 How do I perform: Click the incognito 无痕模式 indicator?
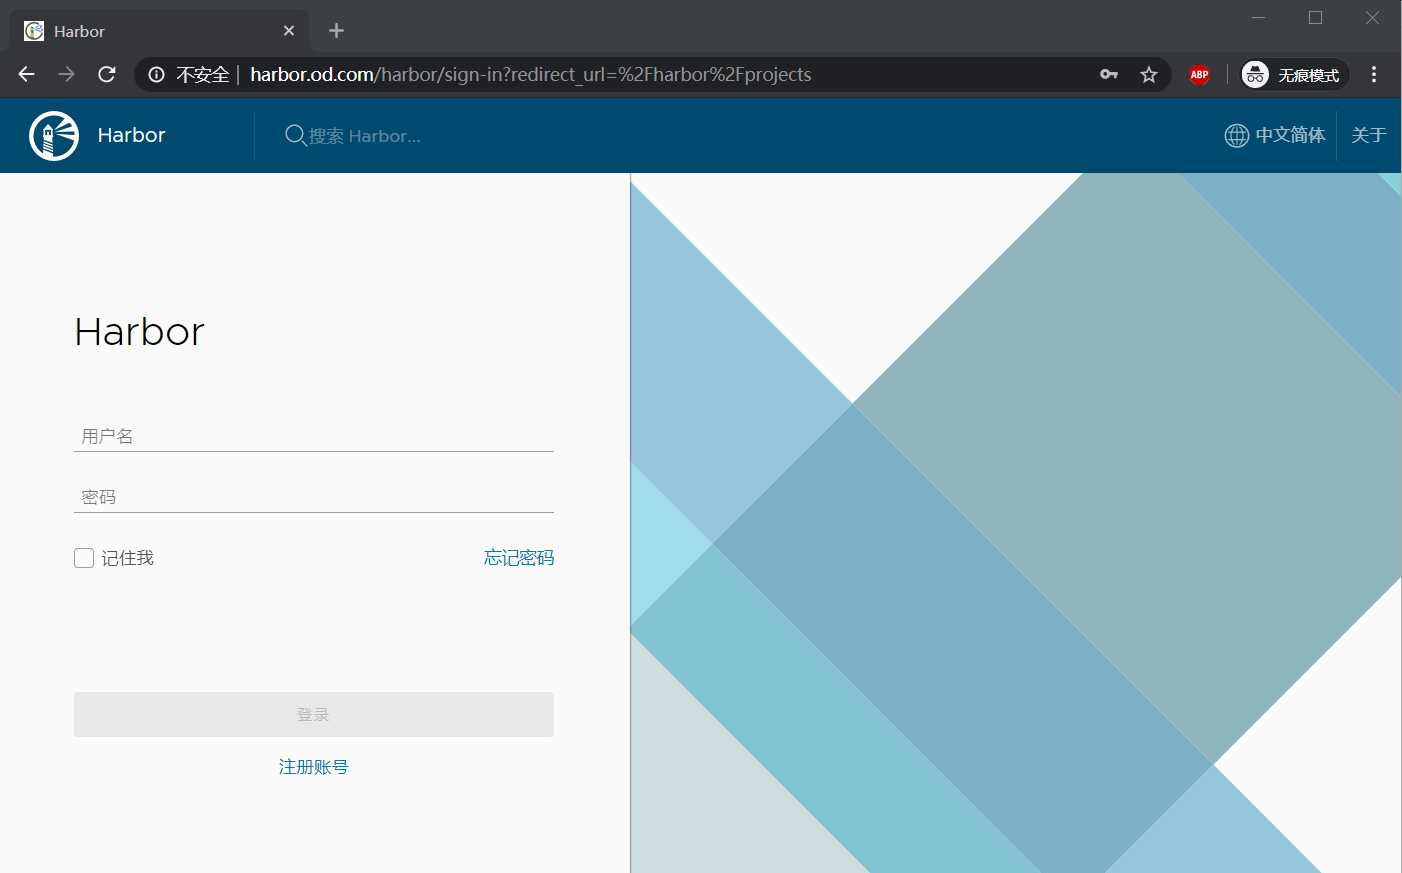1295,74
